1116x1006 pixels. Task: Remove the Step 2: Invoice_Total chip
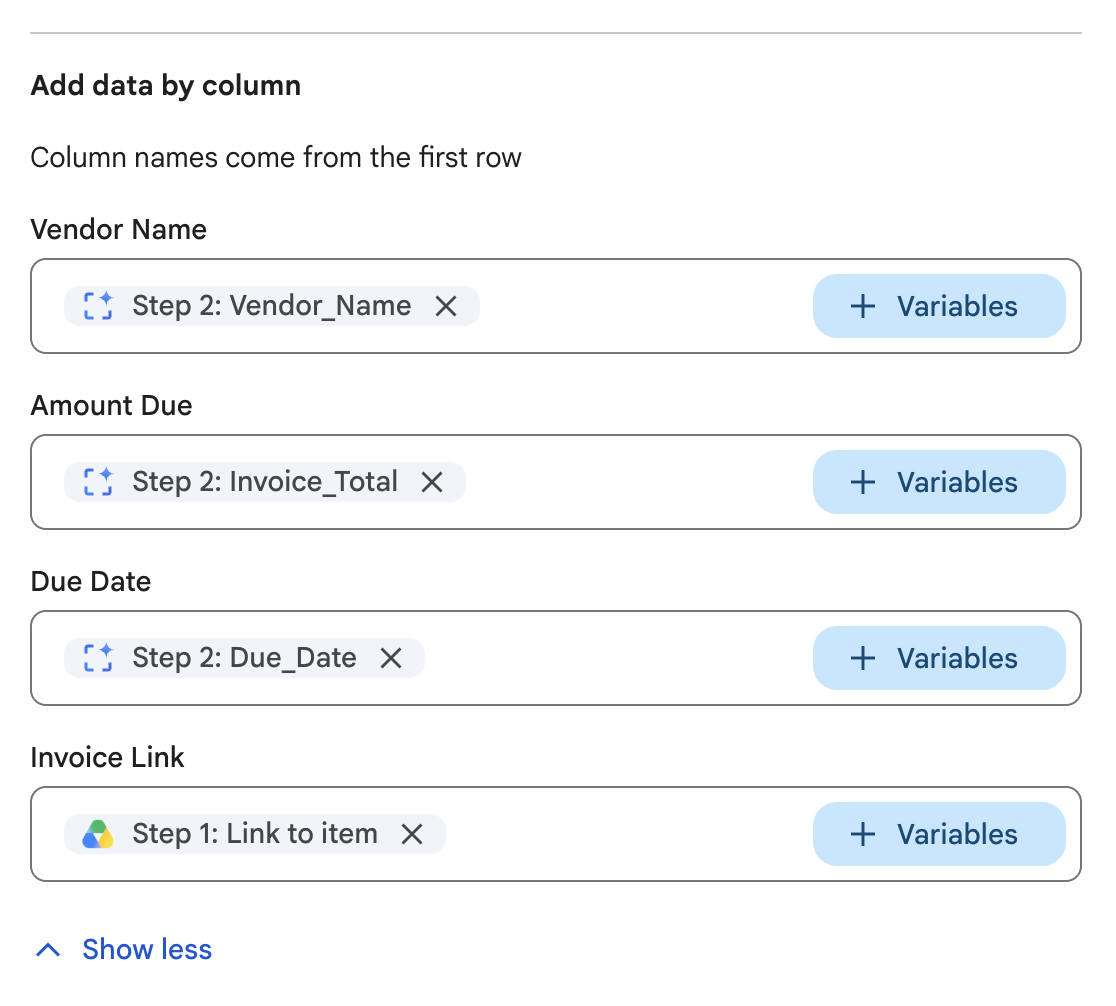pos(432,482)
